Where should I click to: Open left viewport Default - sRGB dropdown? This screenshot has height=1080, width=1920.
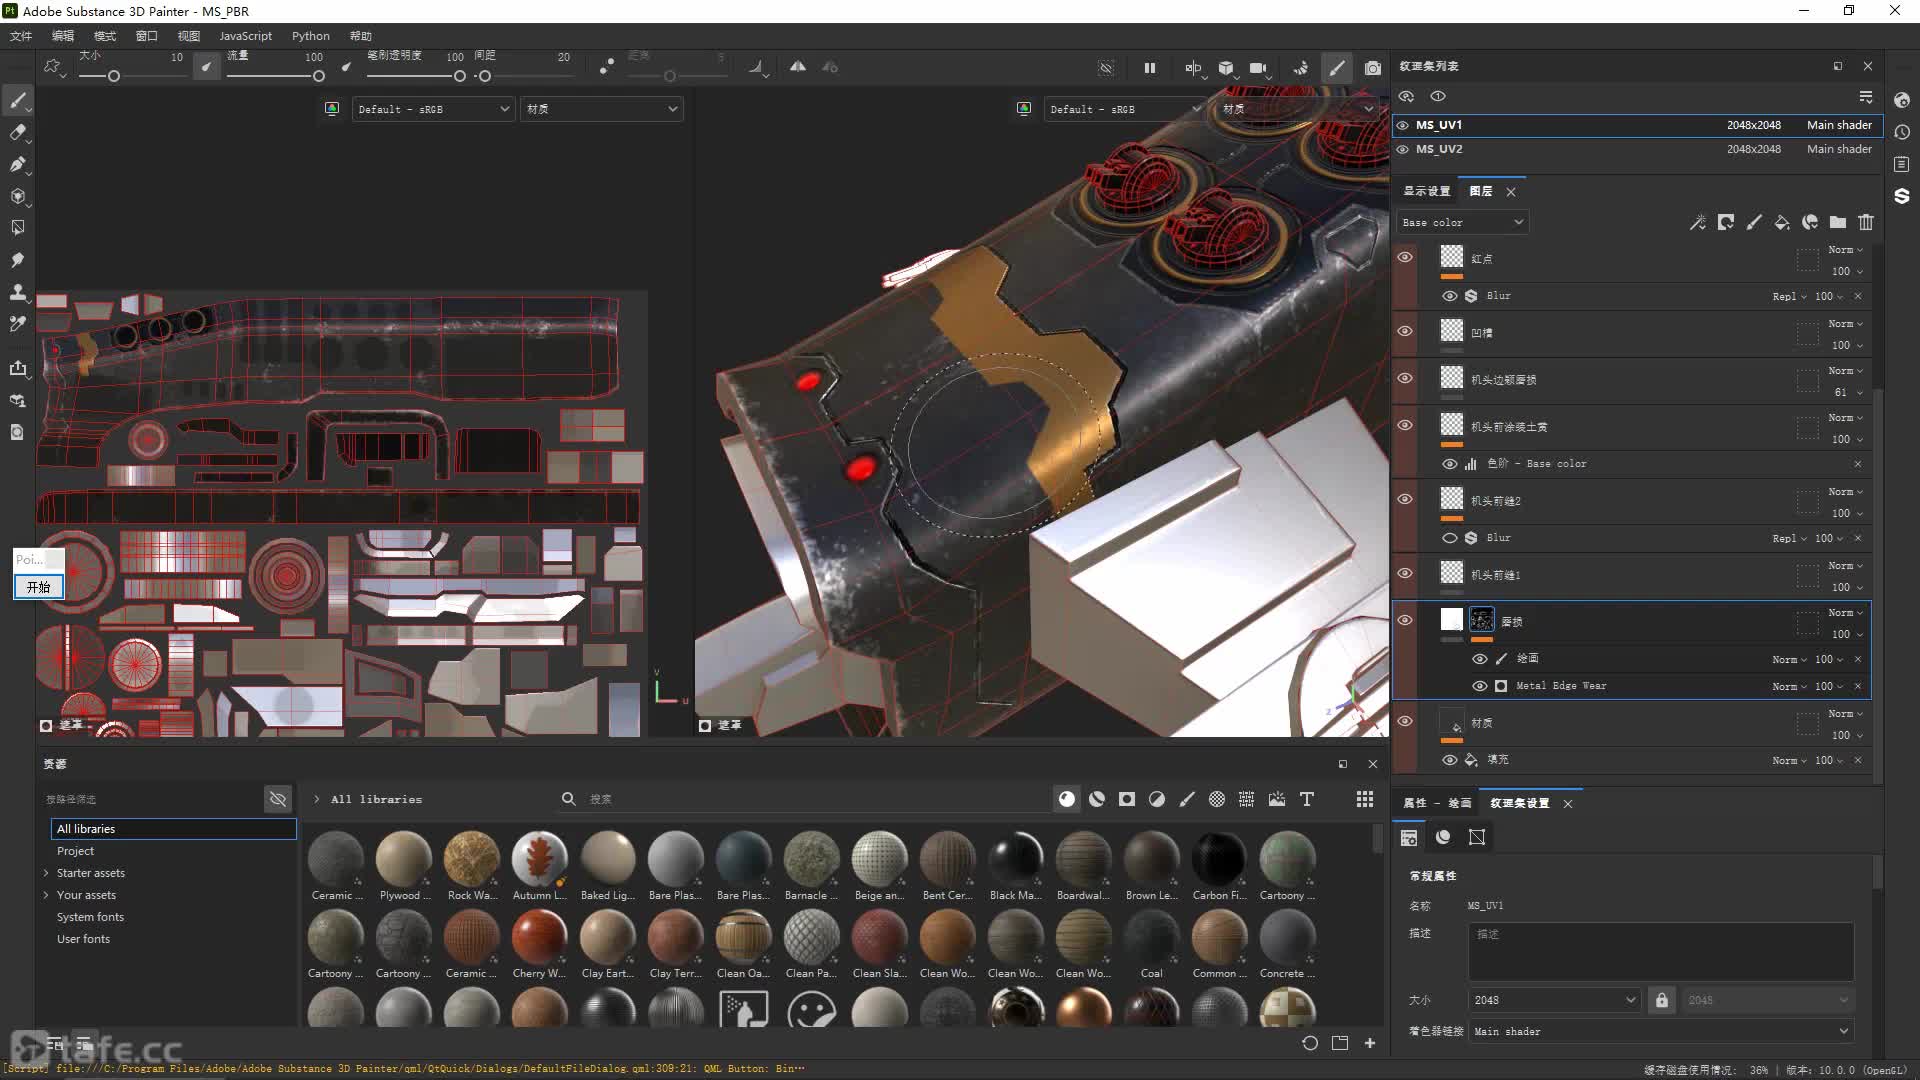(433, 109)
